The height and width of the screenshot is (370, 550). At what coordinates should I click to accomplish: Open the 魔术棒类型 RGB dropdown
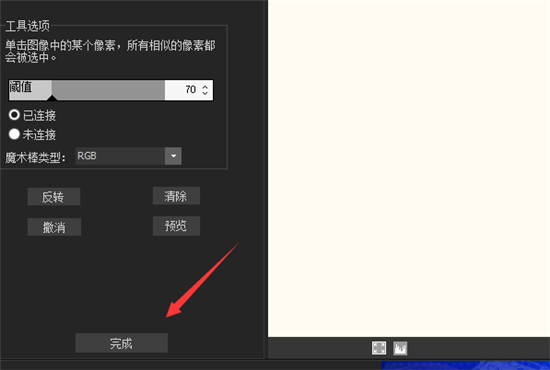click(x=128, y=156)
